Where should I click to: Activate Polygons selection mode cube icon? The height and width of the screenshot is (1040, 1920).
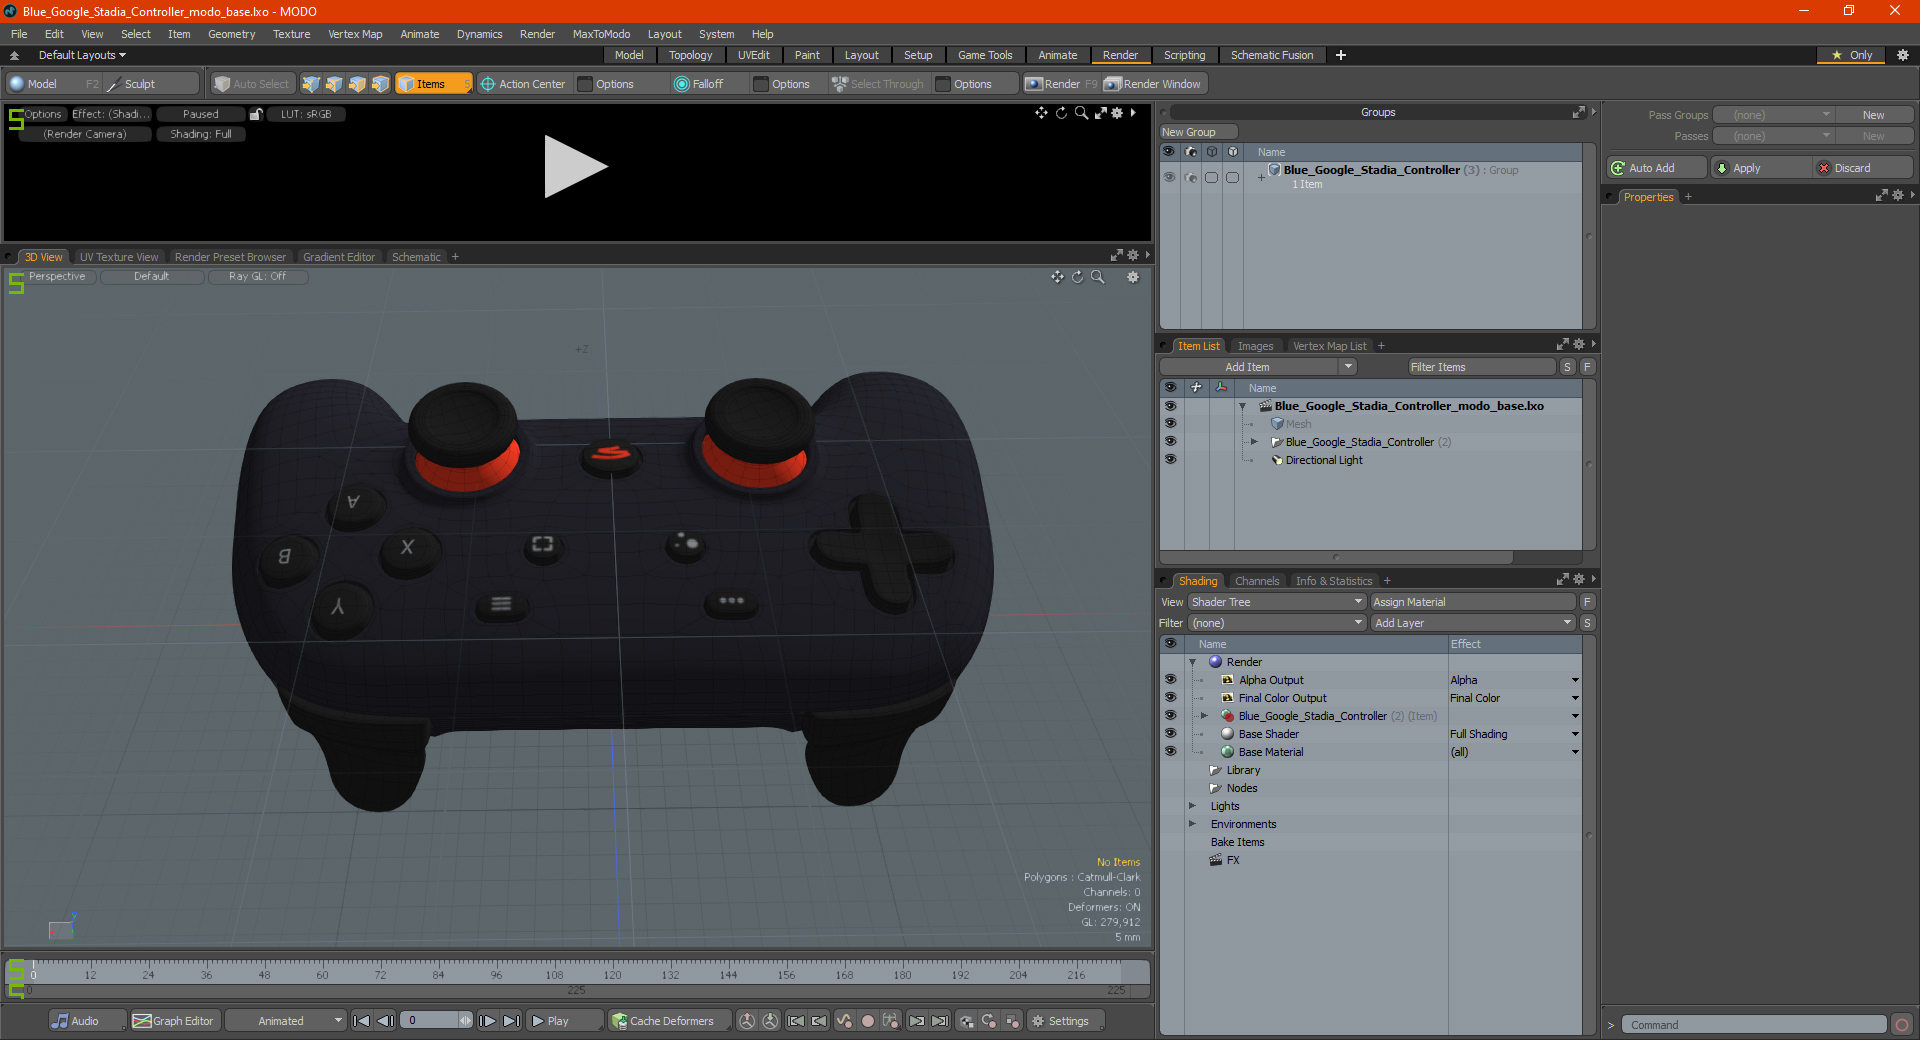click(x=357, y=84)
